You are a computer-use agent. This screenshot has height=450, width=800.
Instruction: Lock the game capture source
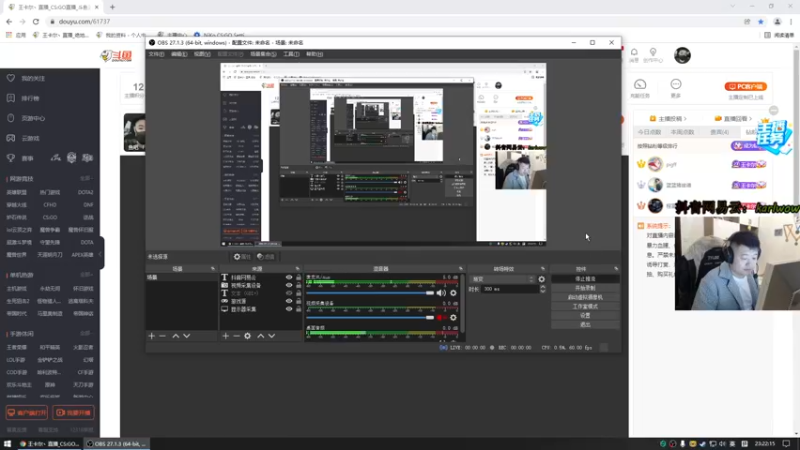click(x=298, y=301)
